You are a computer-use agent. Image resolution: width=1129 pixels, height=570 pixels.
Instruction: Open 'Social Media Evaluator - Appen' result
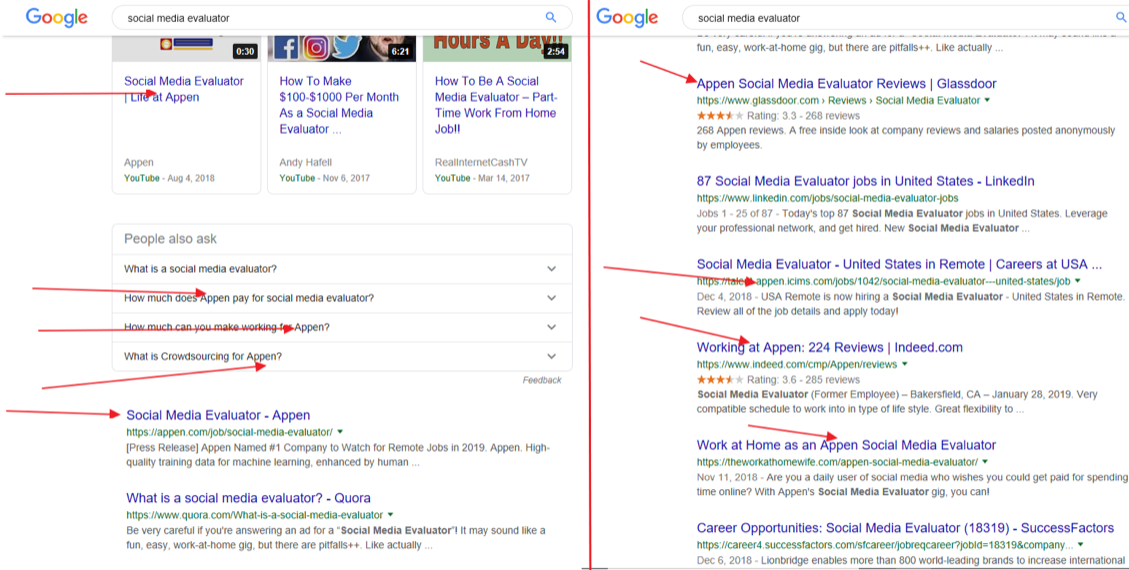[x=218, y=415]
